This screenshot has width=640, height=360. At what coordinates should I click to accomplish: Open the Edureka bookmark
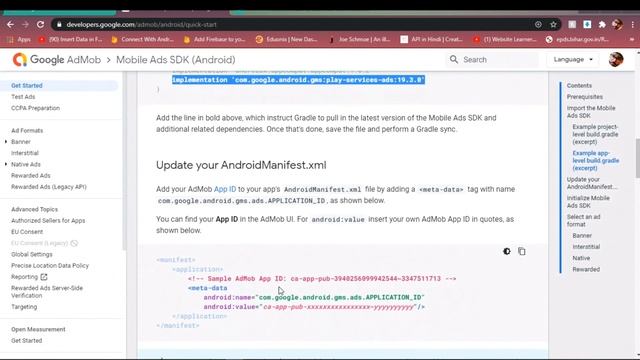[x=287, y=40]
